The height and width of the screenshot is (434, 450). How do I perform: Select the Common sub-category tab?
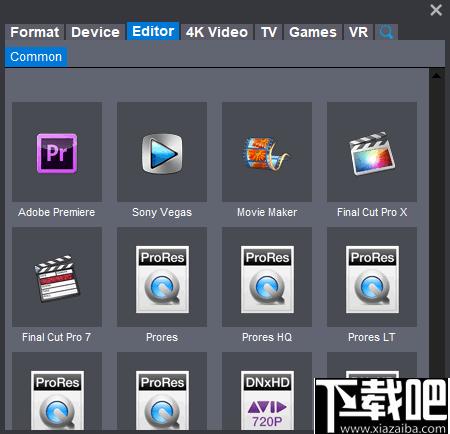pyautogui.click(x=36, y=57)
